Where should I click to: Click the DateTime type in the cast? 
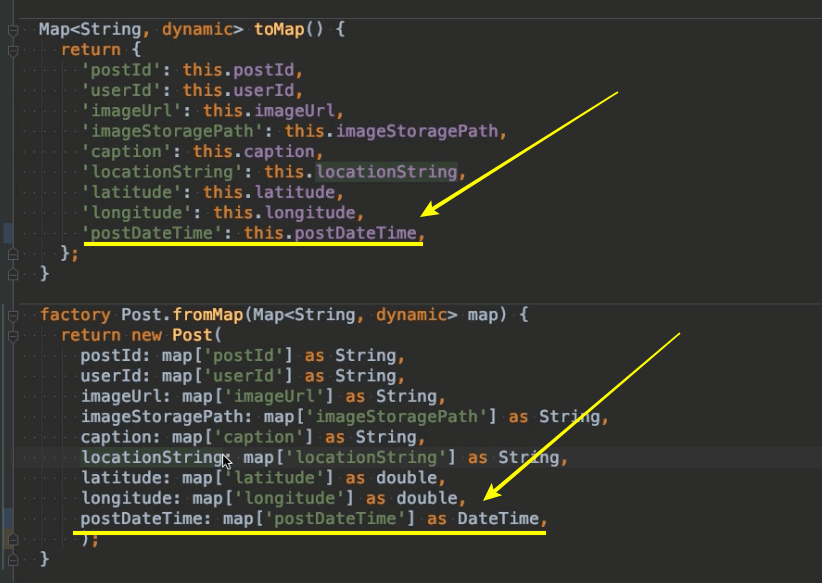click(x=497, y=519)
